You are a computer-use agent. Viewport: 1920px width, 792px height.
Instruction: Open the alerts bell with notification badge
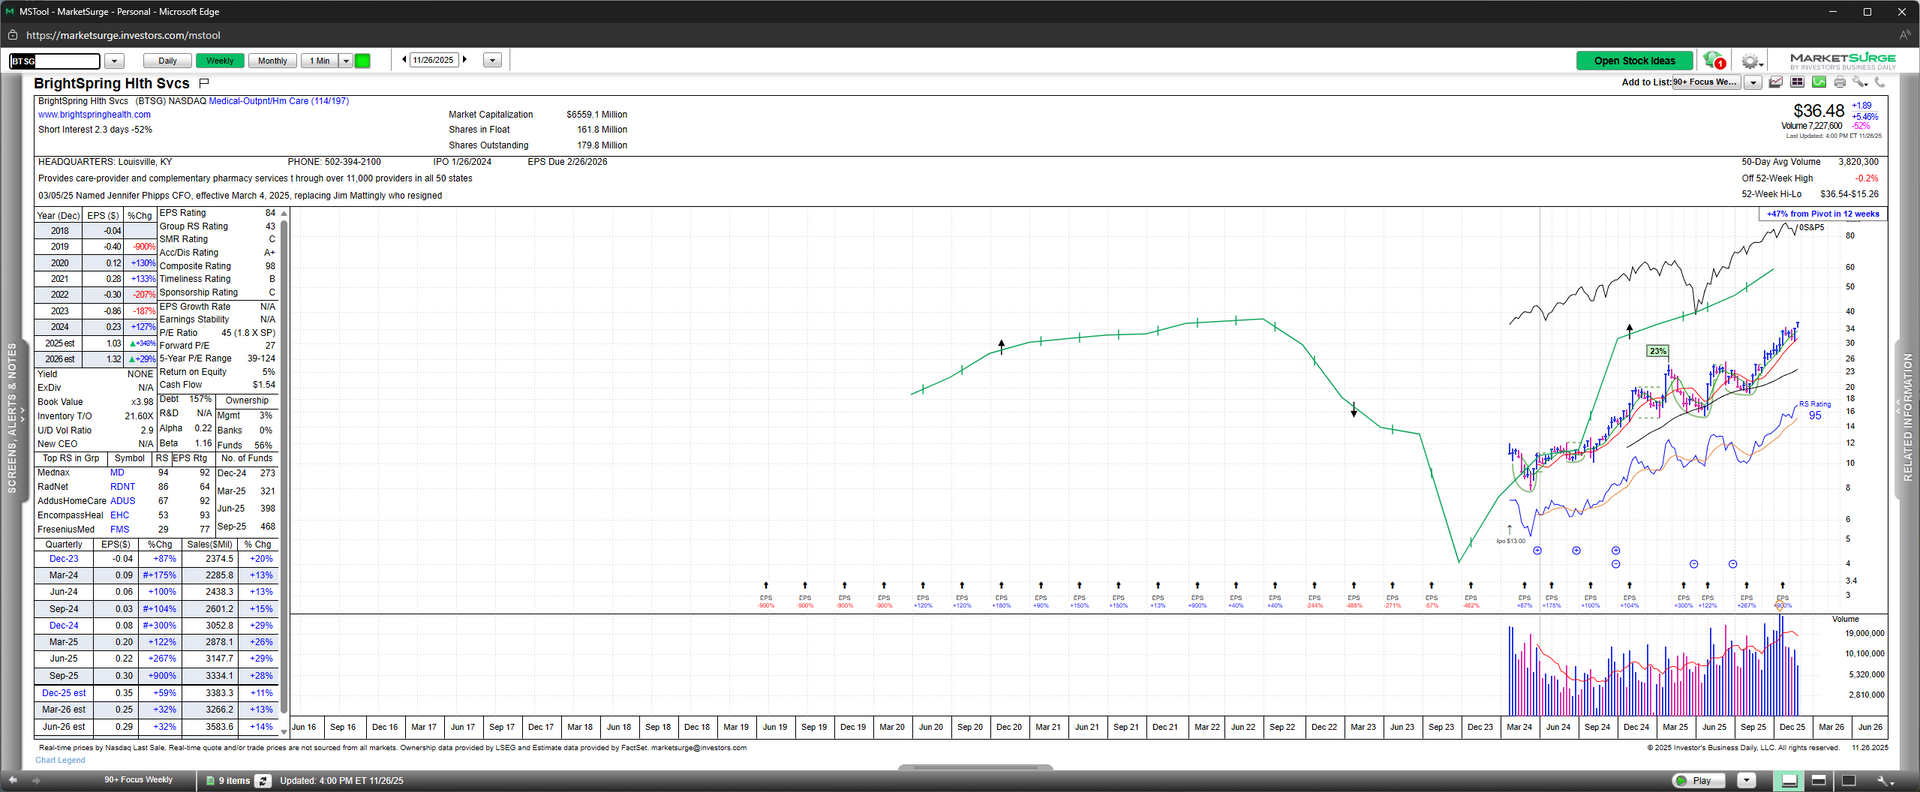(1713, 61)
